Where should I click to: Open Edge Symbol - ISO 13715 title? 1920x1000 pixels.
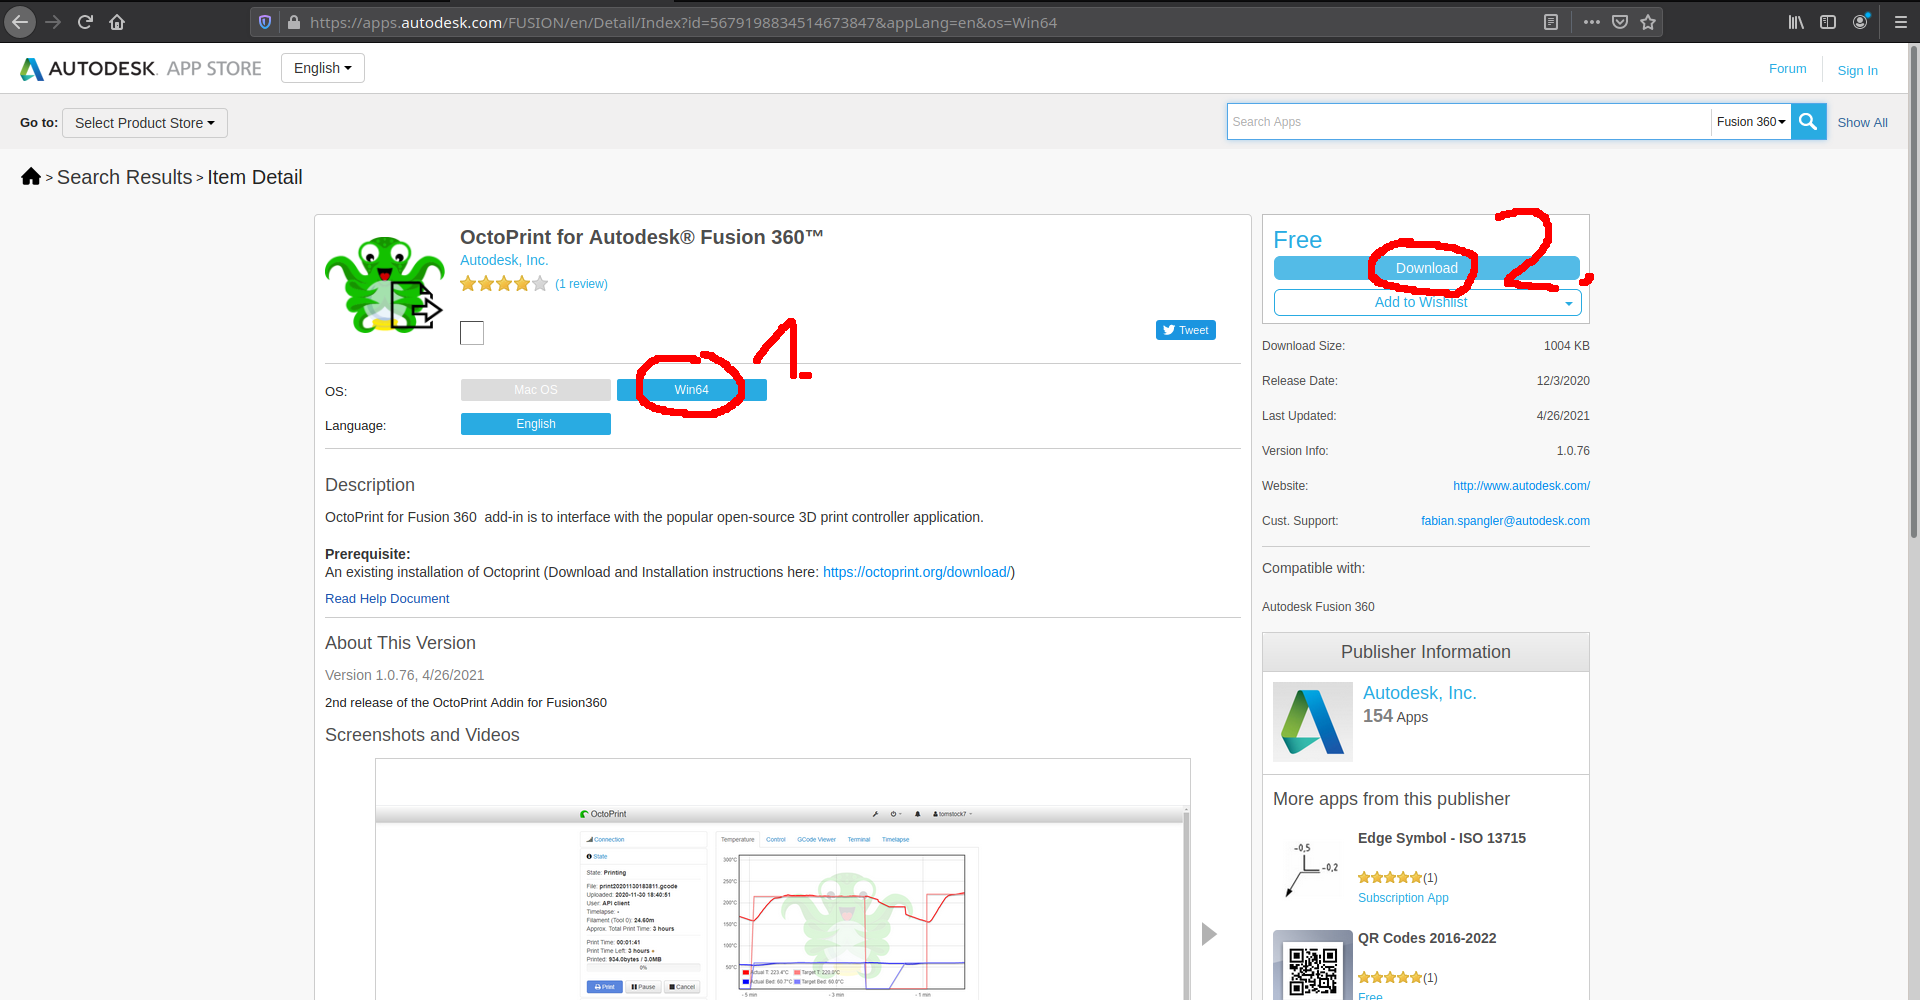[1441, 838]
